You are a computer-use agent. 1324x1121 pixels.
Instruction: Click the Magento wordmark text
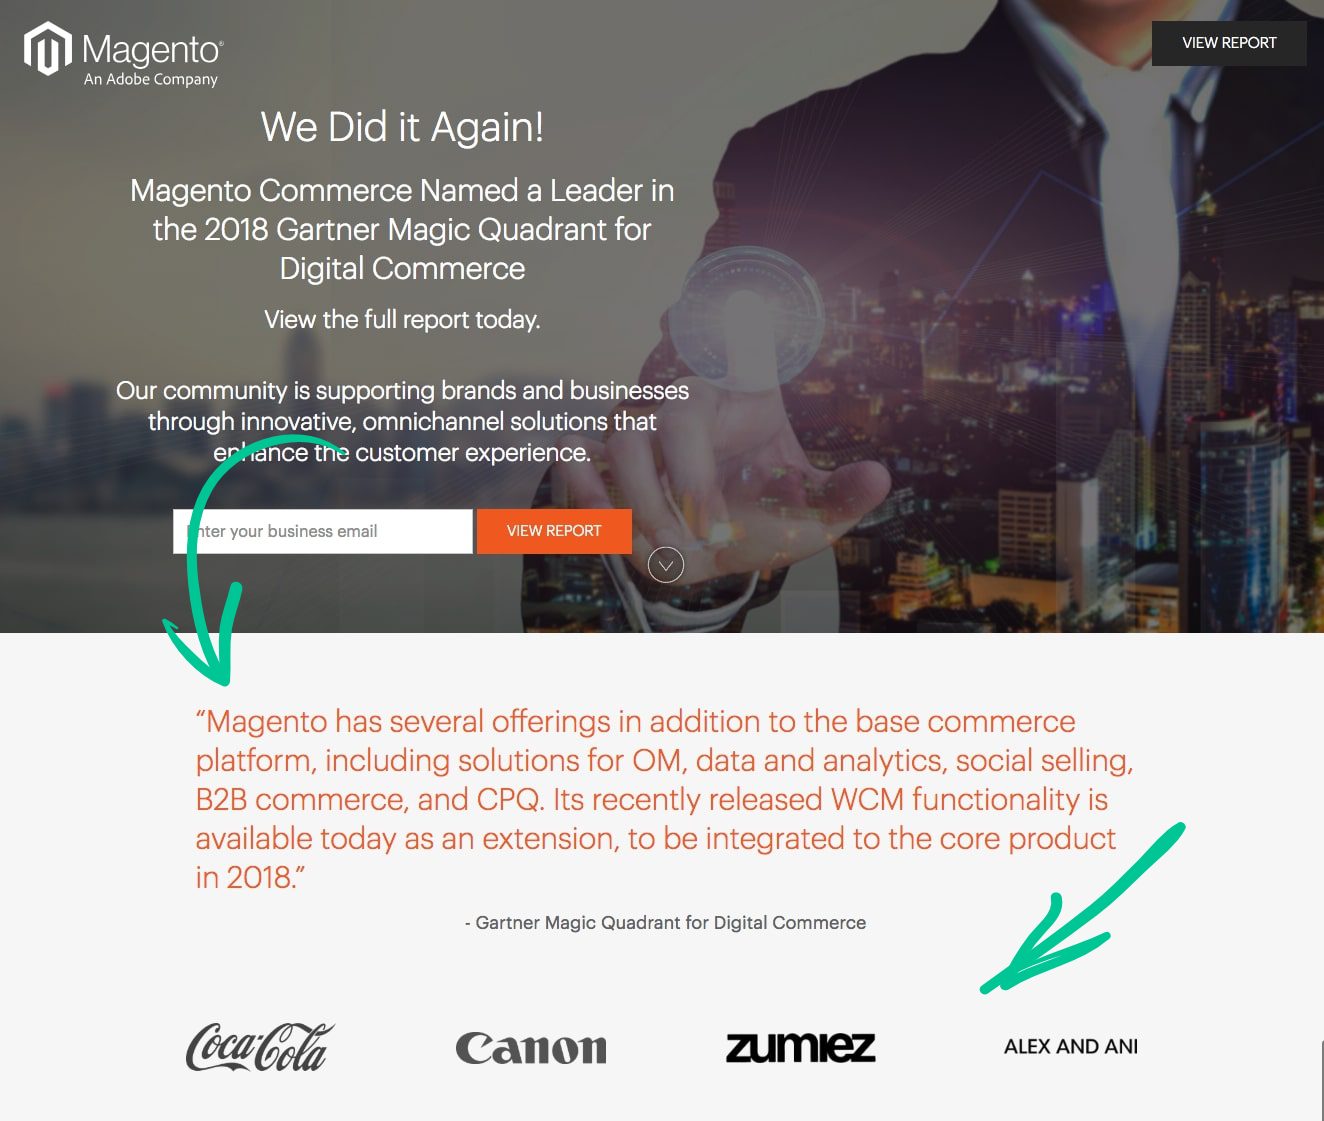[x=152, y=49]
